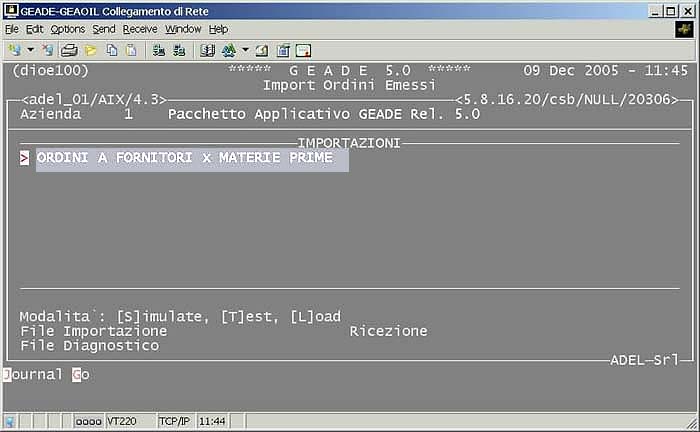Image resolution: width=700 pixels, height=432 pixels.
Task: Click the status bar connection icon at far left
Action: 10,422
